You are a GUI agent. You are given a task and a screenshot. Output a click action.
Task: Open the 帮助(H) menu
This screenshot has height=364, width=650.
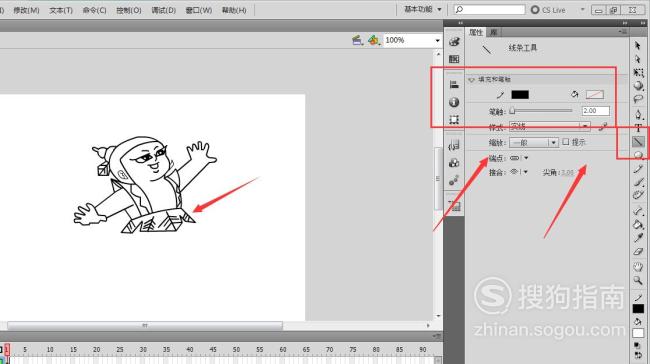(234, 10)
